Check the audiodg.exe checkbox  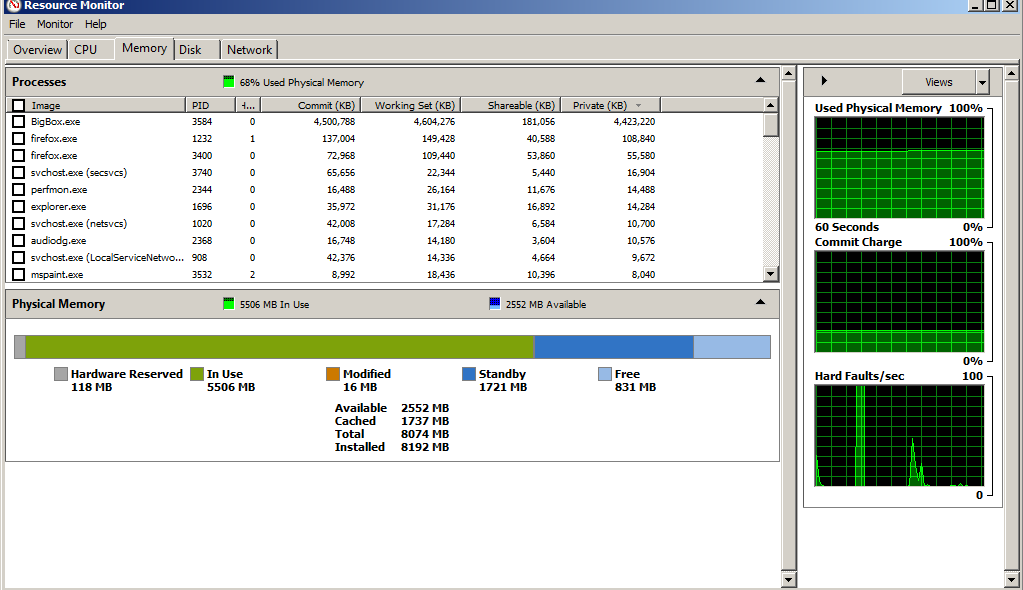[x=18, y=240]
